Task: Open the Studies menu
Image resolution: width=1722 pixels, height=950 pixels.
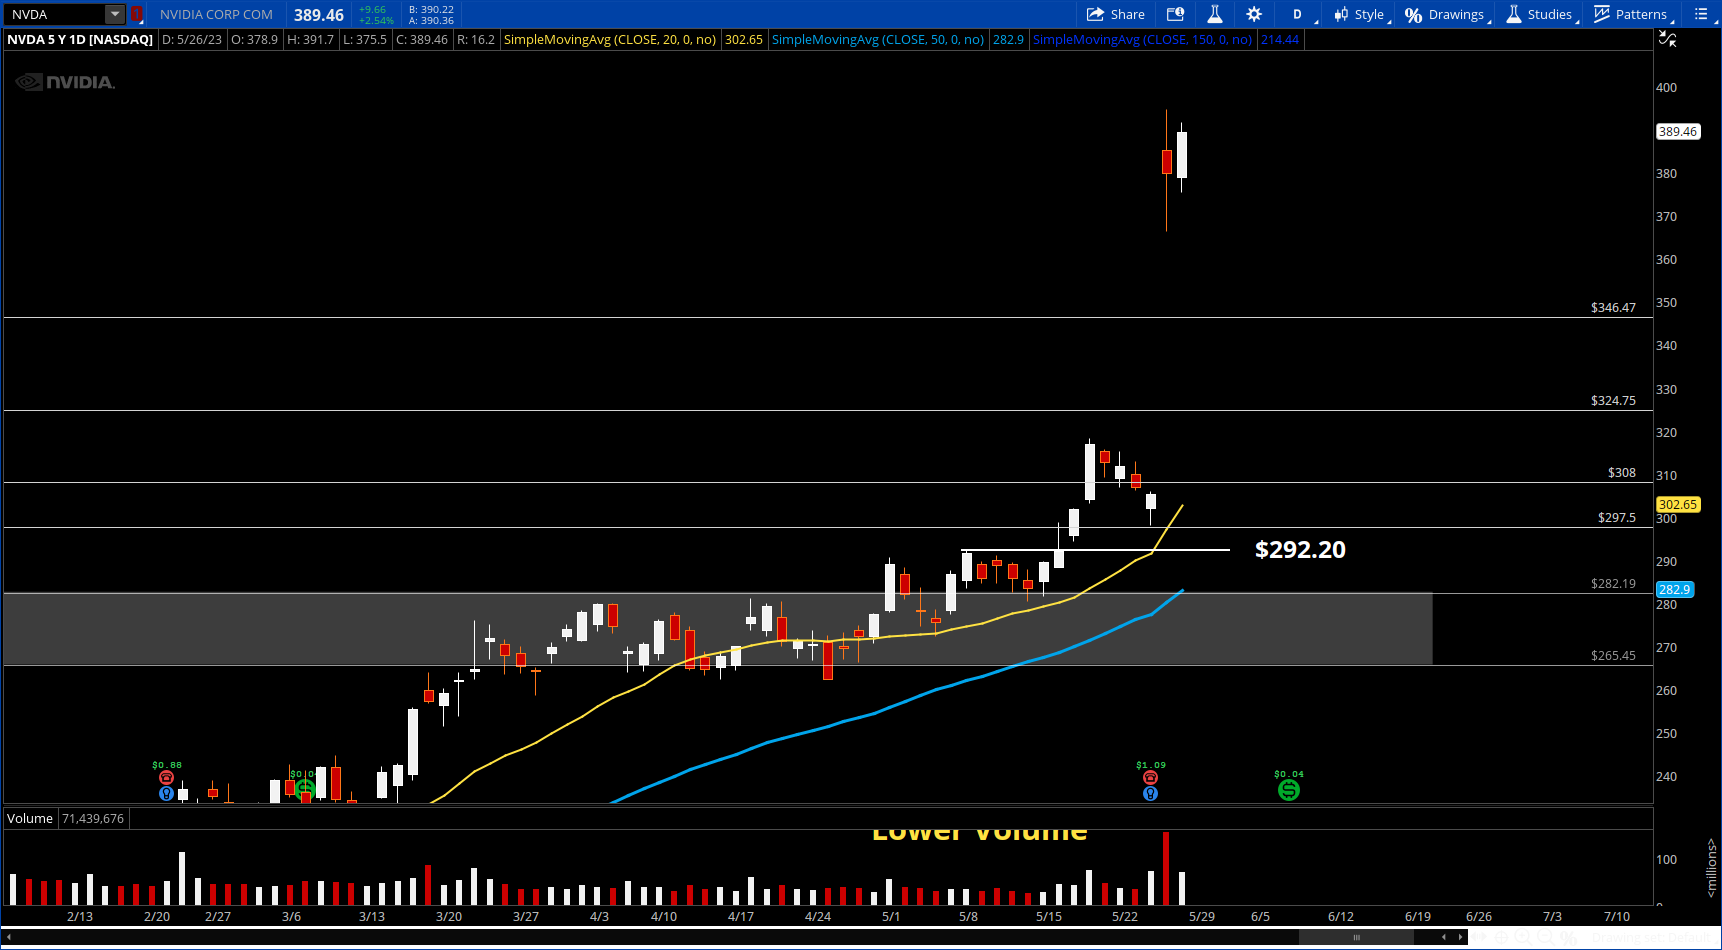Action: coord(1541,14)
